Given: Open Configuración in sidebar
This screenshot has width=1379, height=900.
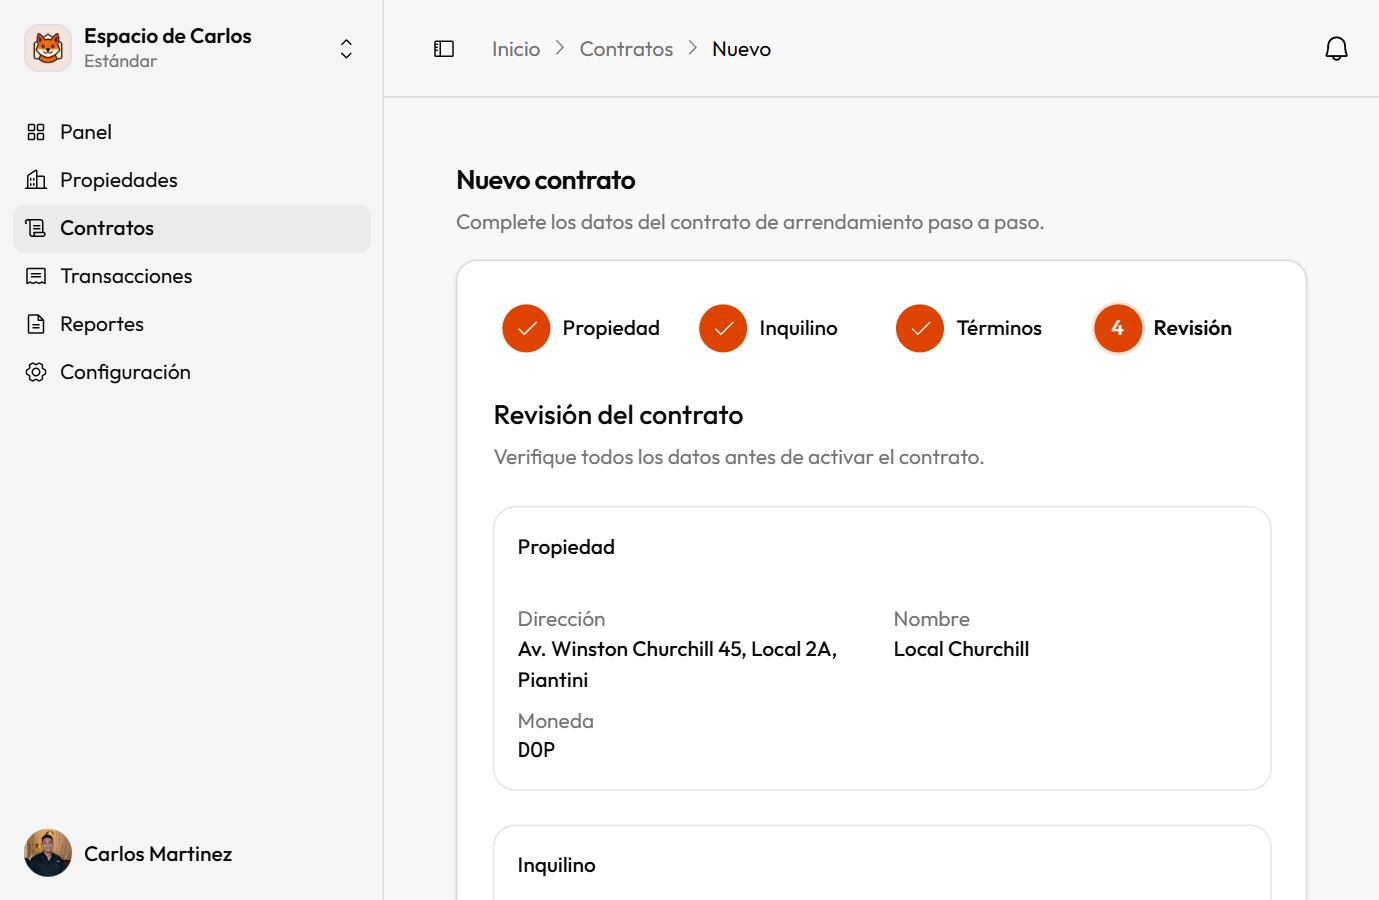Looking at the screenshot, I should pyautogui.click(x=192, y=372).
